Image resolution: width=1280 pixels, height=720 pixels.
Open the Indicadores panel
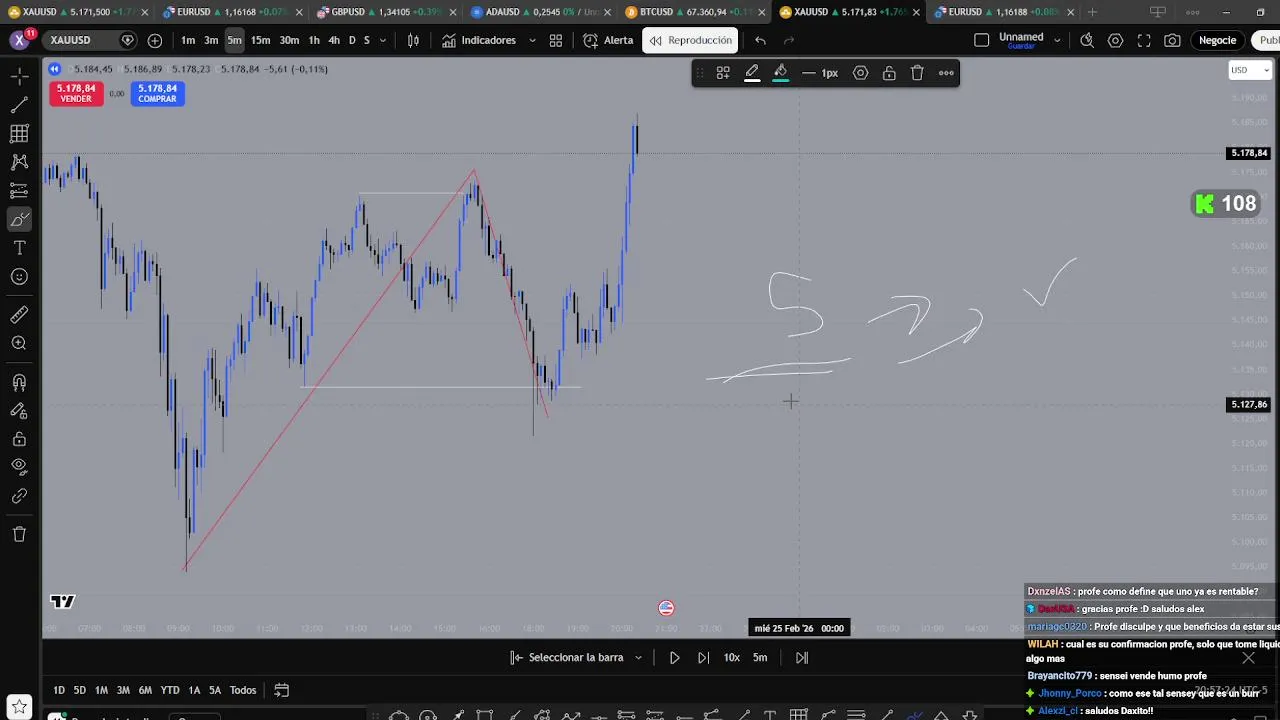pyautogui.click(x=479, y=40)
